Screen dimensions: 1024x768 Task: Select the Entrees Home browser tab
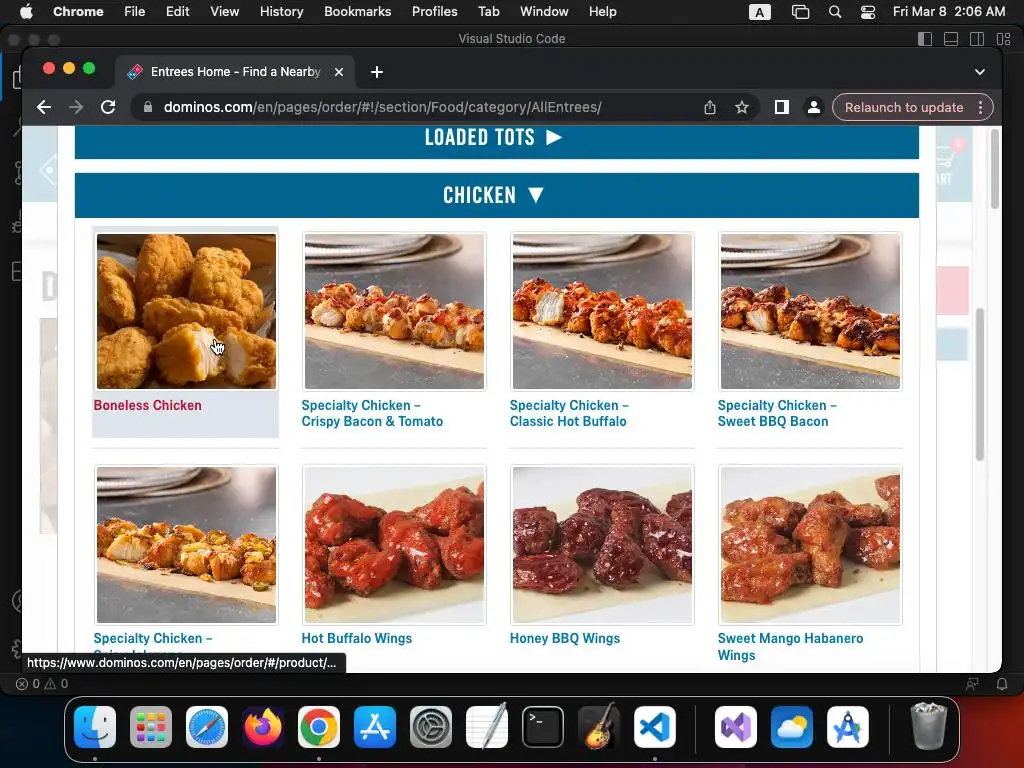point(235,72)
